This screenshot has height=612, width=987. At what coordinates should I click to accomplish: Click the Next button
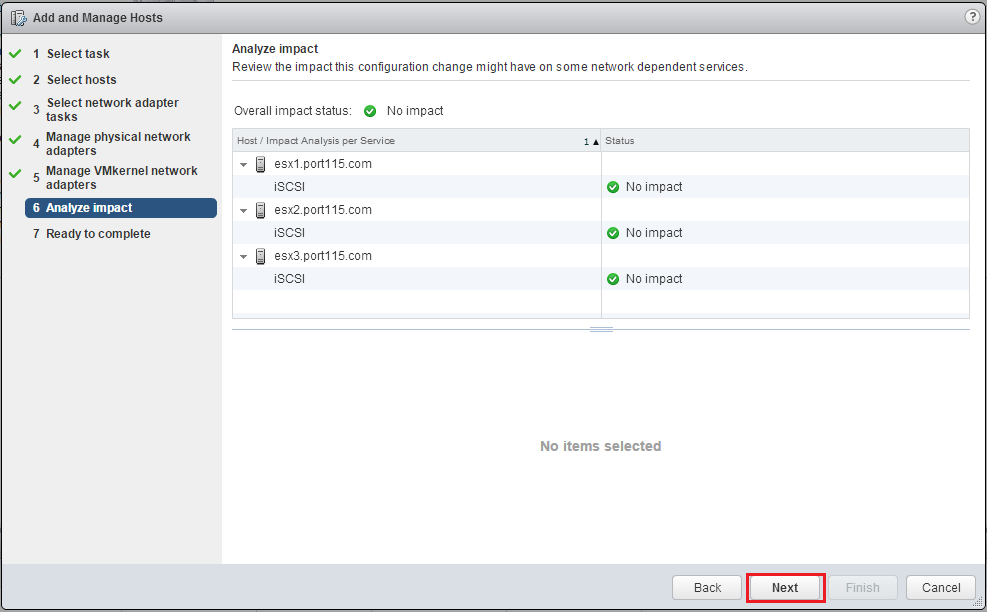[x=785, y=587]
